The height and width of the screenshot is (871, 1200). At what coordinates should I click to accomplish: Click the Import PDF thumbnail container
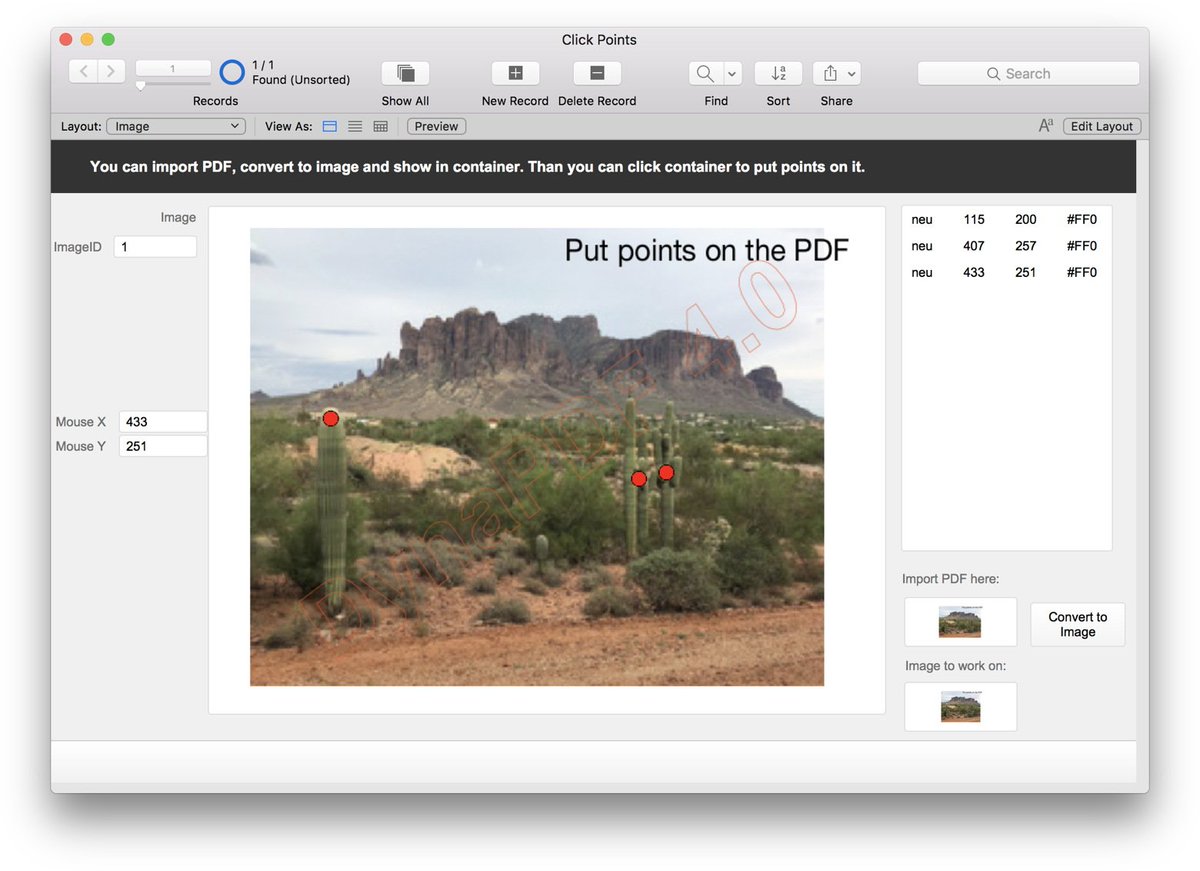[960, 622]
